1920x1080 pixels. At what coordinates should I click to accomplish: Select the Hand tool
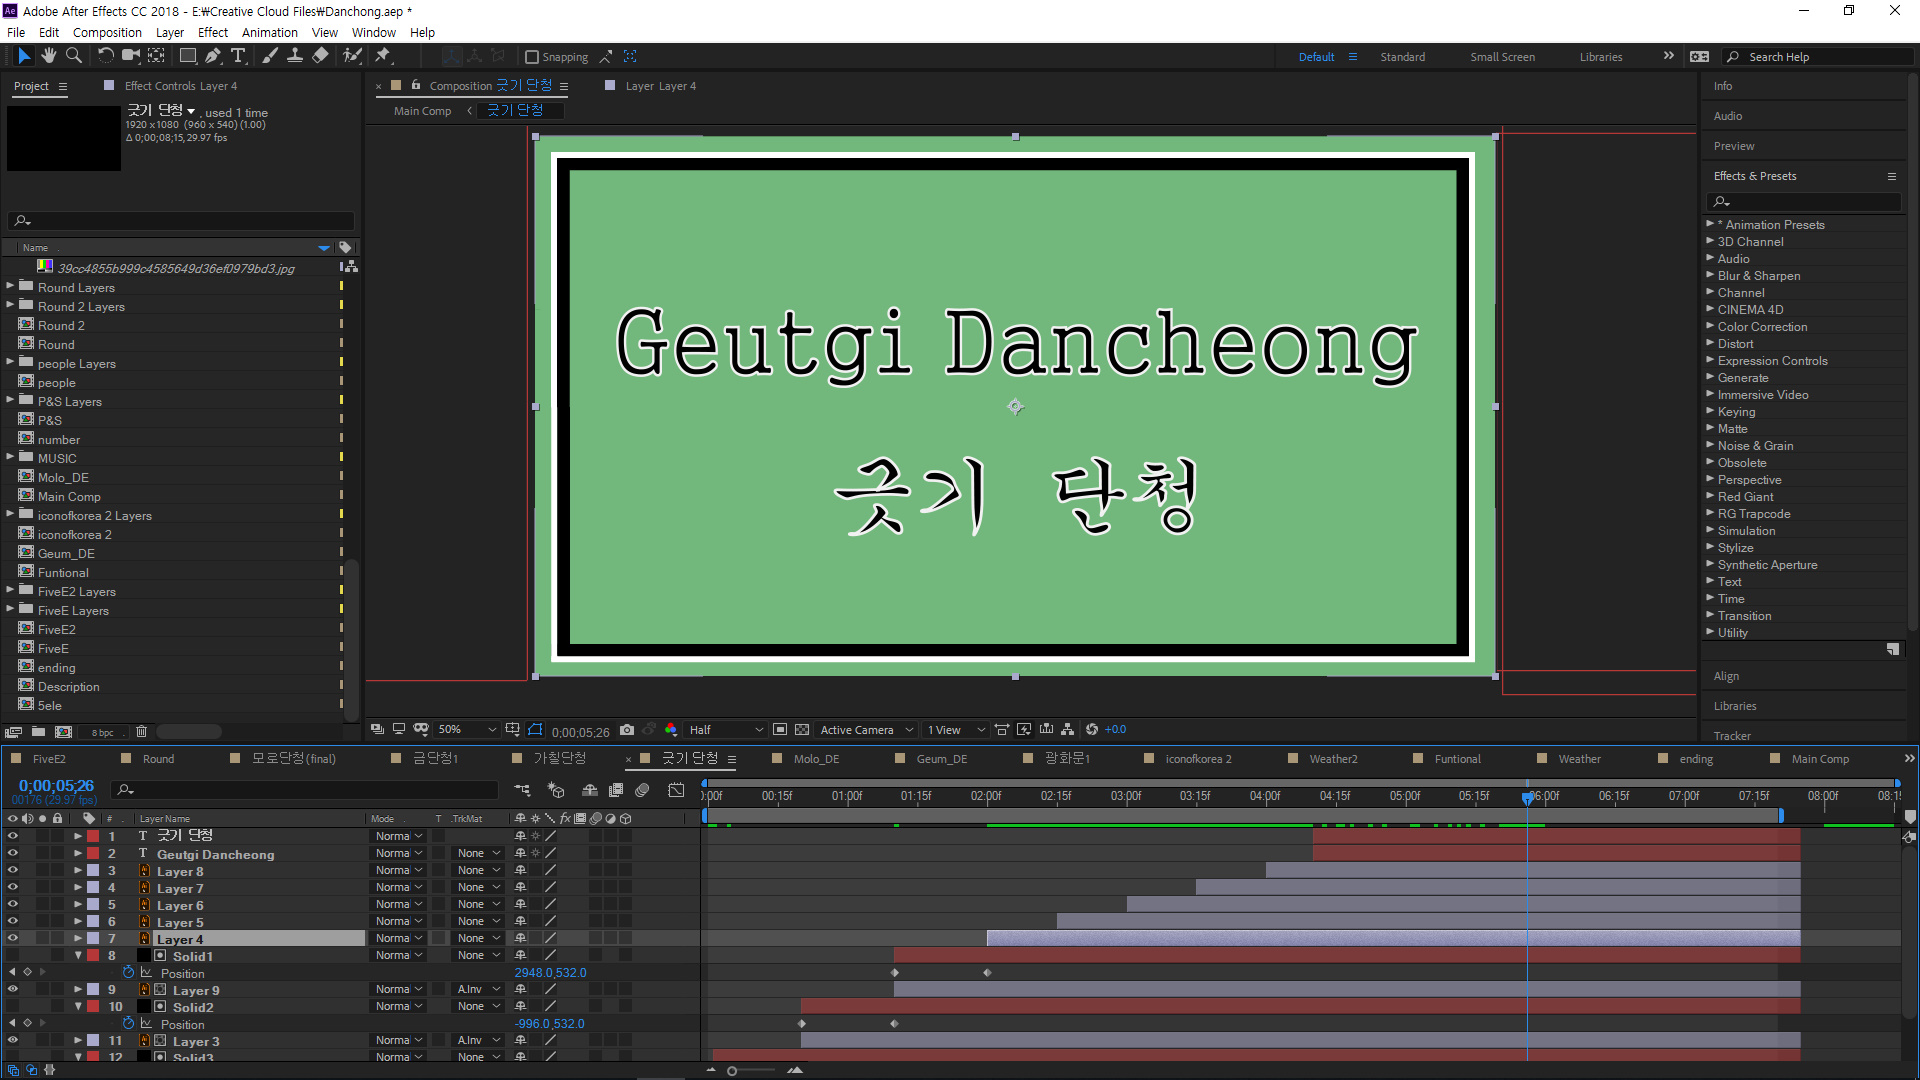(48, 56)
